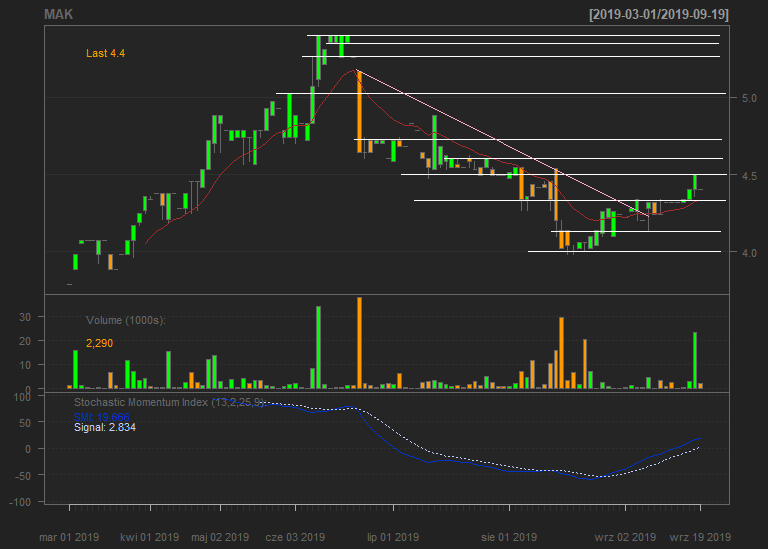Click the MAK ticker title

click(x=58, y=14)
